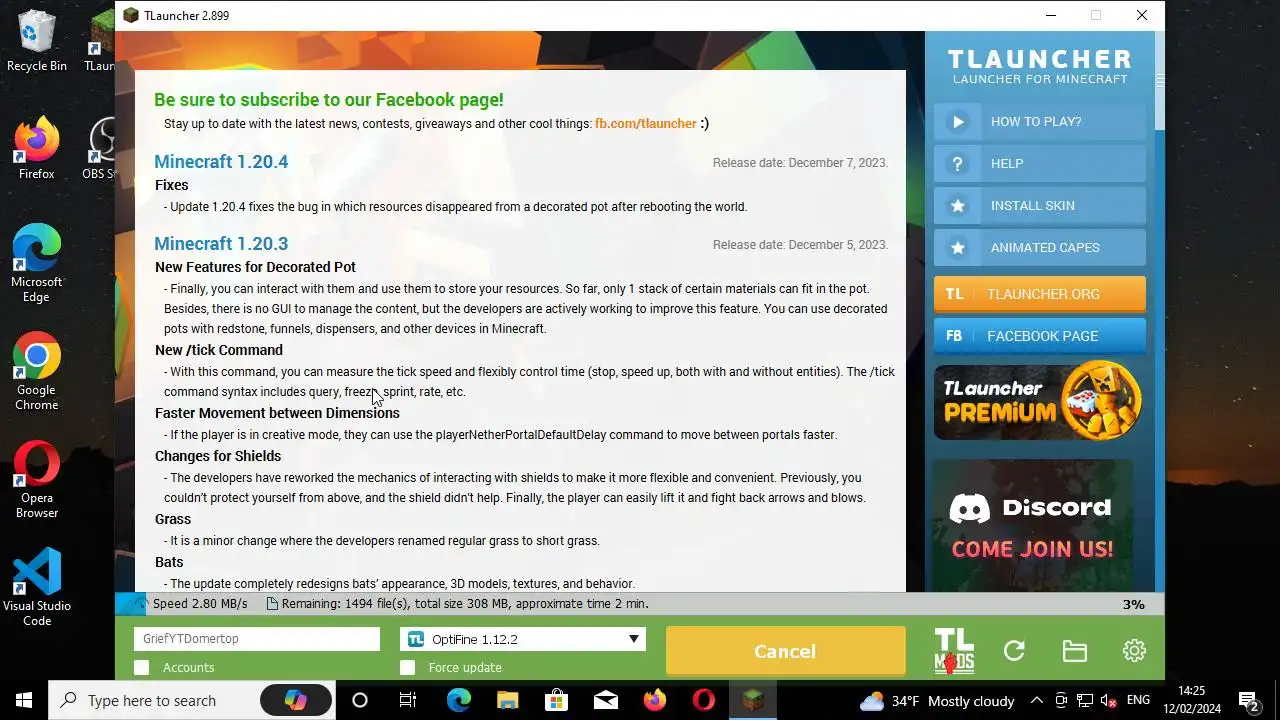Viewport: 1280px width, 720px height.
Task: Open TLauncher settings gear icon
Action: (1134, 651)
